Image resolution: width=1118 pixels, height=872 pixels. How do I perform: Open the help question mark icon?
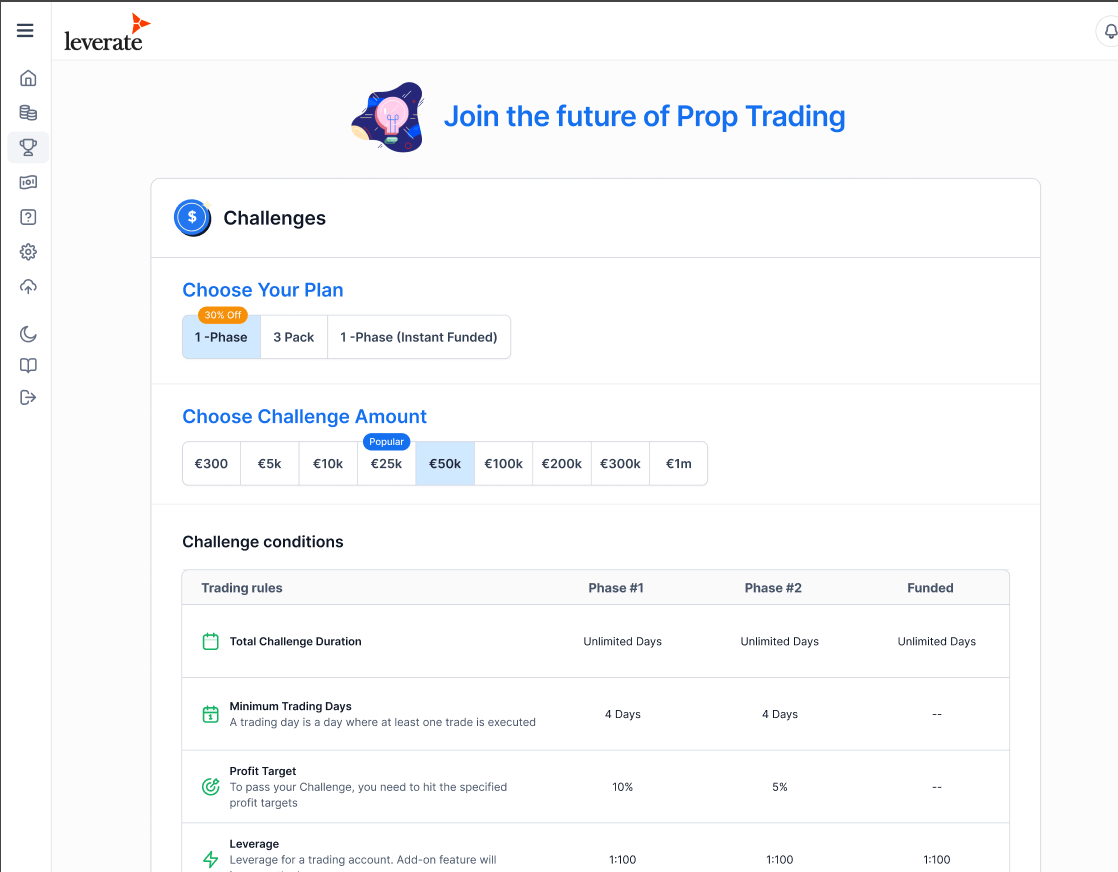(28, 217)
